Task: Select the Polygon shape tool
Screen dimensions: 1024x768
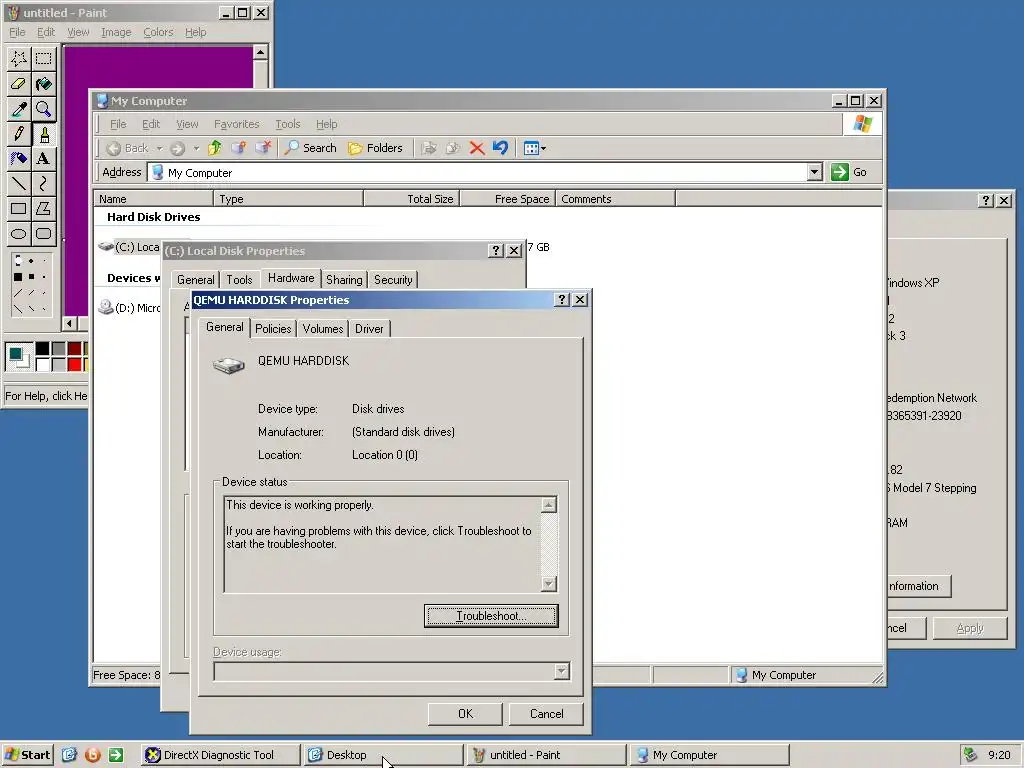Action: (x=44, y=209)
